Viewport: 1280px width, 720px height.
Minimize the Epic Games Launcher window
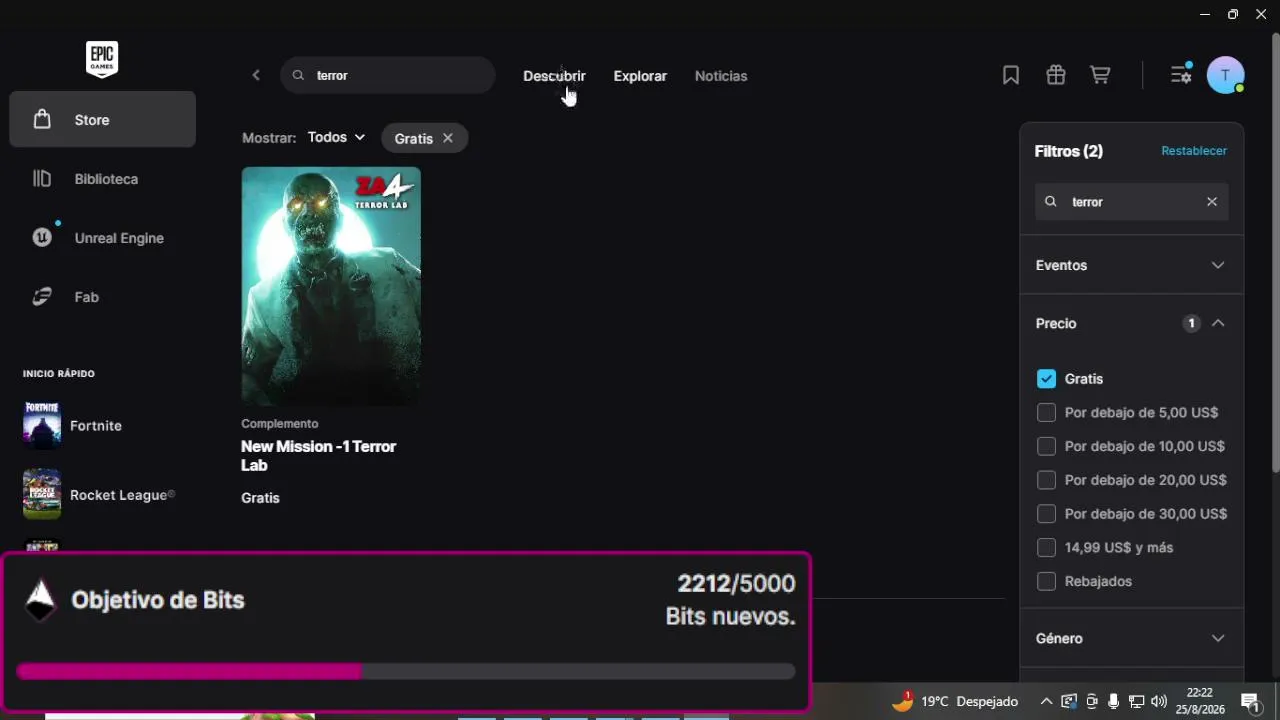[1204, 14]
